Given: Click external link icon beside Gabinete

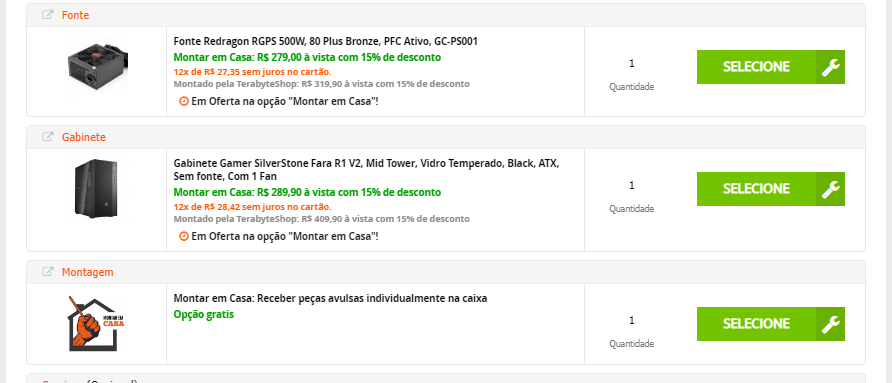Looking at the screenshot, I should tap(48, 137).
